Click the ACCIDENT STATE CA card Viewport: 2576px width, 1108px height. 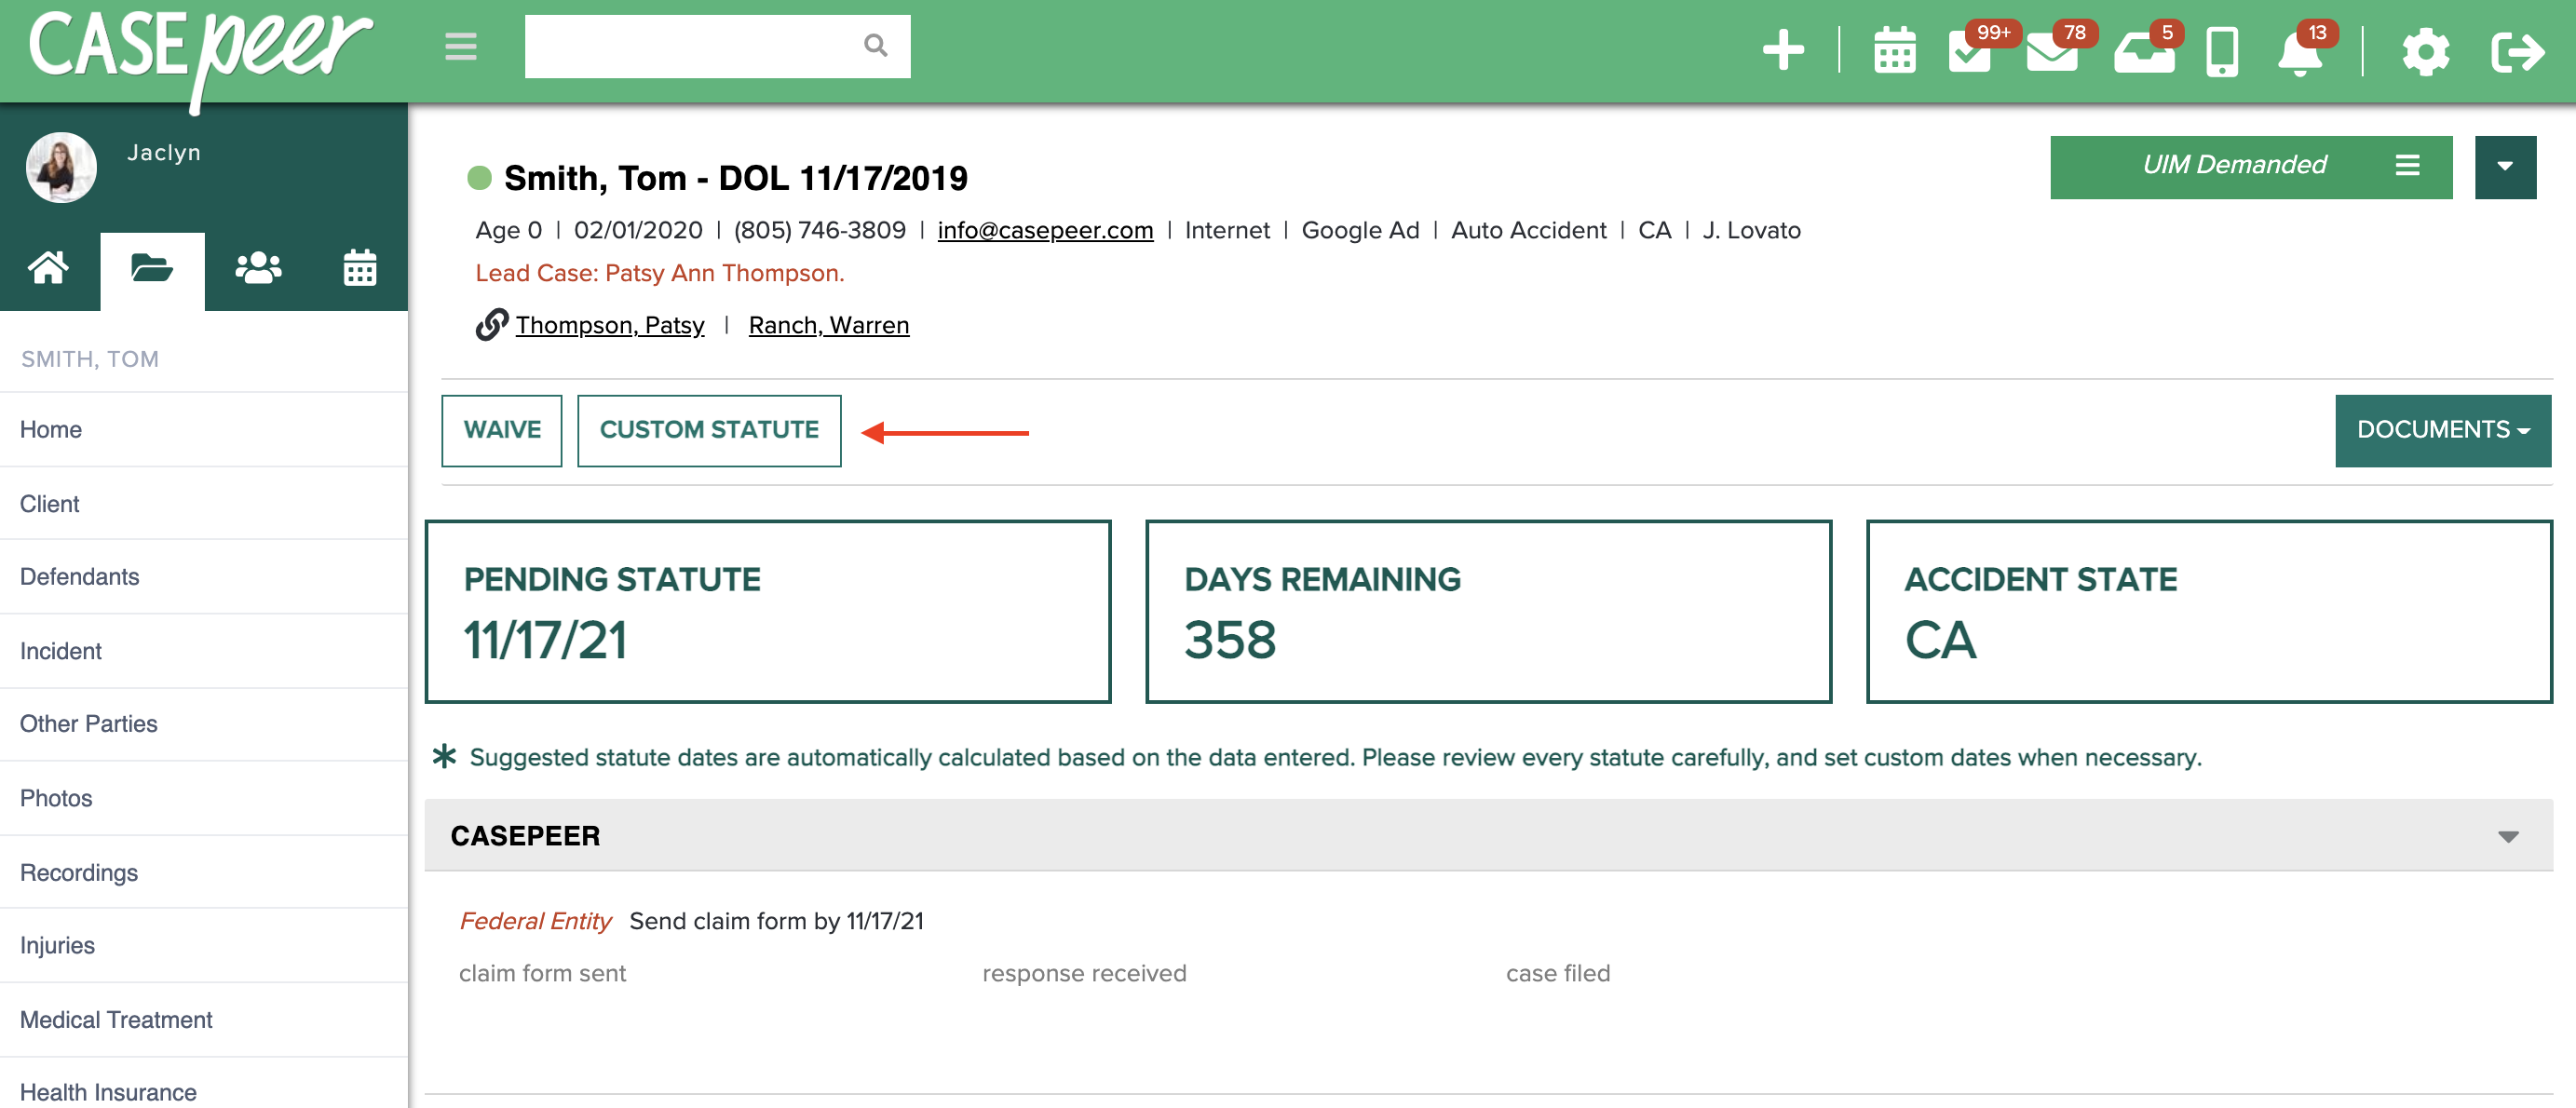coord(2209,611)
